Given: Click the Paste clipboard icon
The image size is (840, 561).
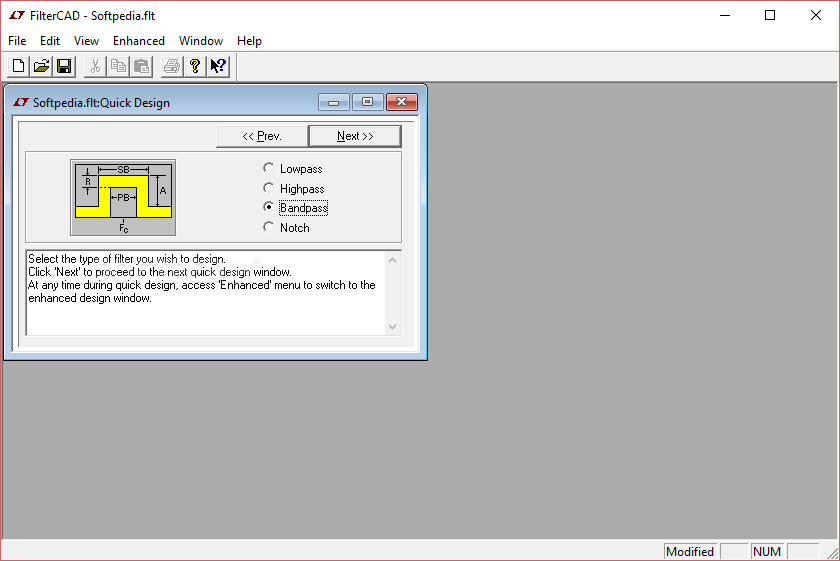Looking at the screenshot, I should (141, 66).
